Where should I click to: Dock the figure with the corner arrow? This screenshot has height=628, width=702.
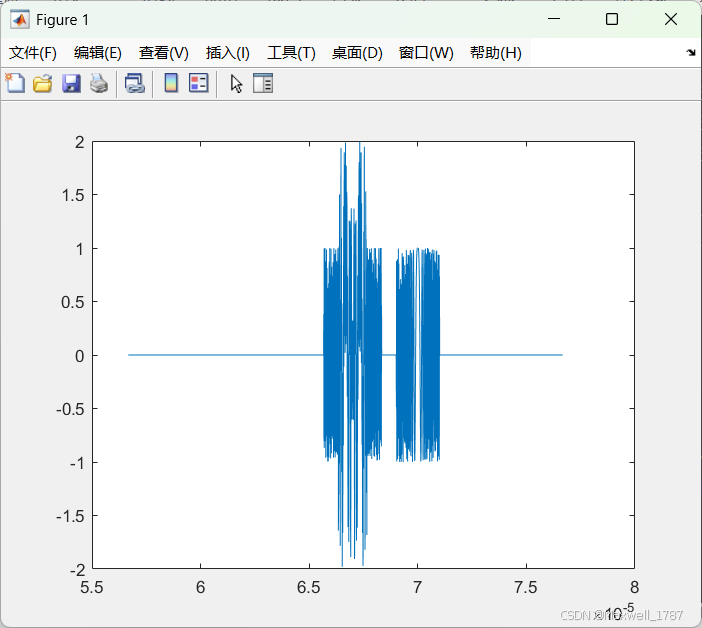point(691,52)
